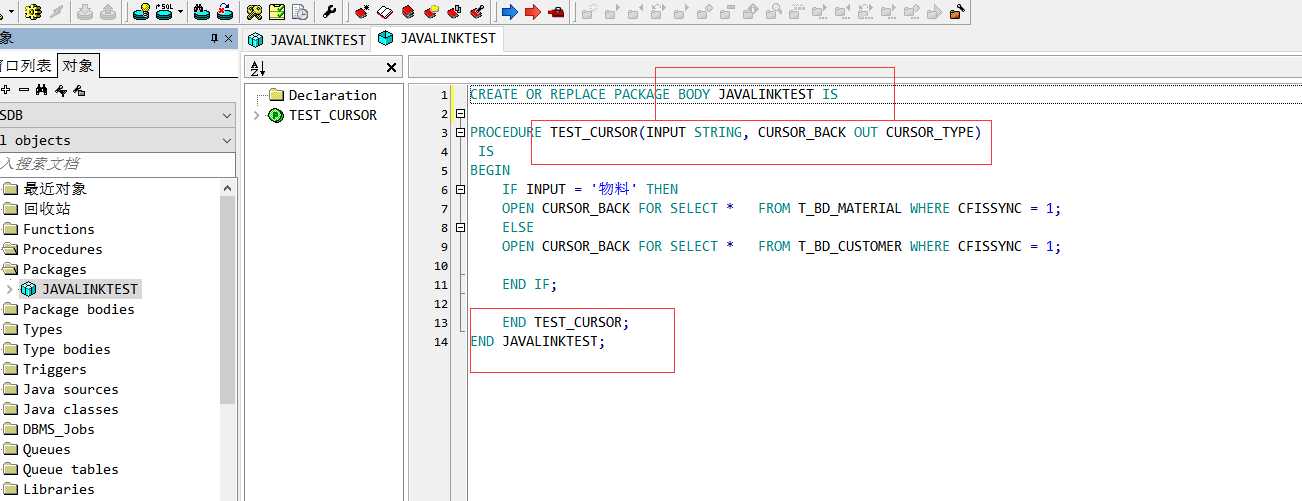The width and height of the screenshot is (1302, 501).
Task: Open the arrow beside the PSQL icon
Action: [x=181, y=12]
